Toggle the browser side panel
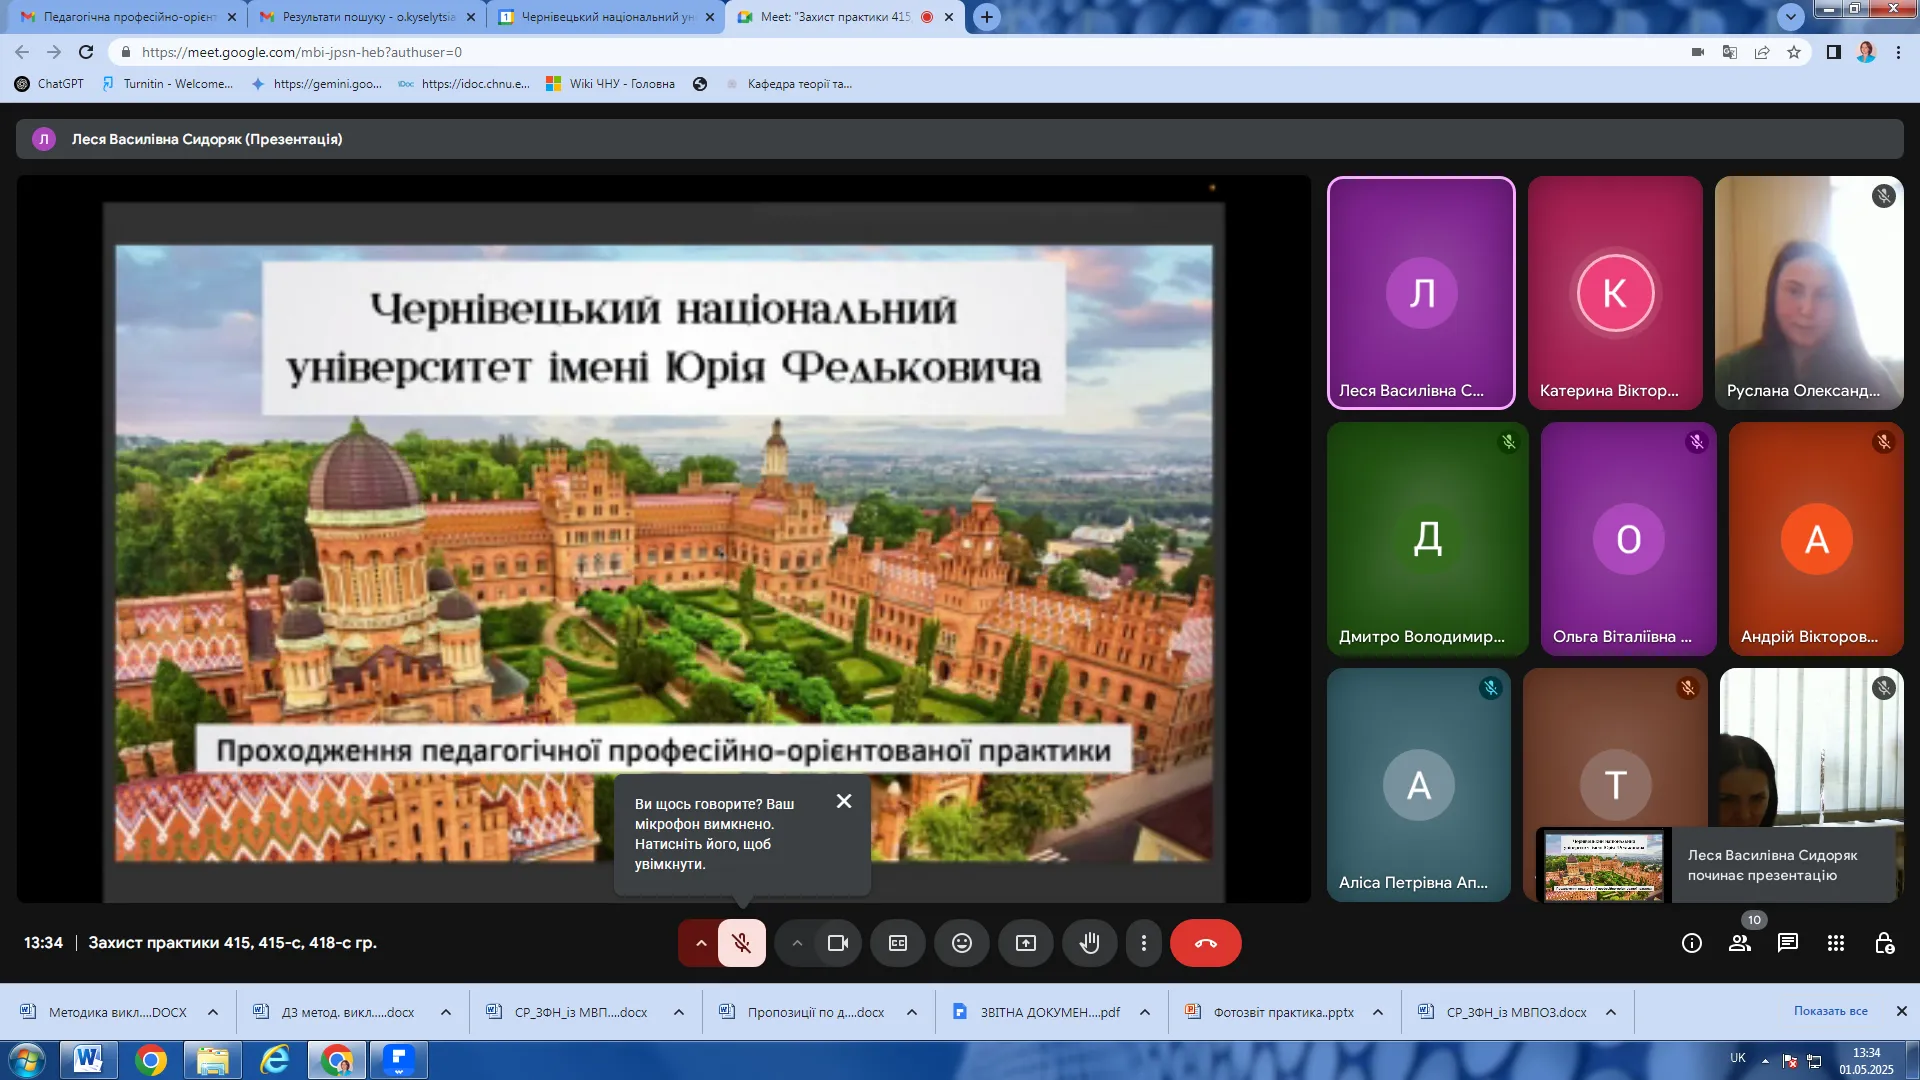 [1834, 52]
